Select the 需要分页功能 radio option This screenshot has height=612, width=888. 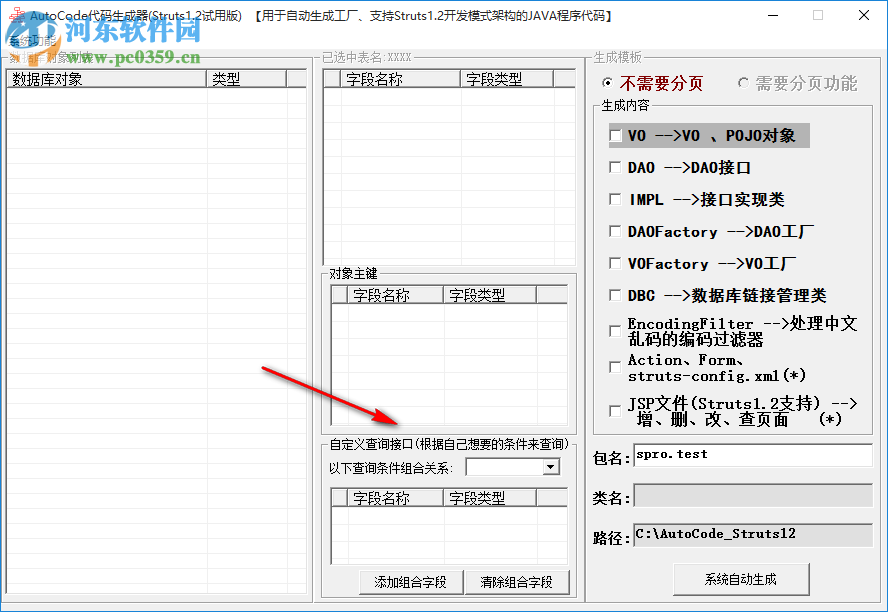point(743,83)
